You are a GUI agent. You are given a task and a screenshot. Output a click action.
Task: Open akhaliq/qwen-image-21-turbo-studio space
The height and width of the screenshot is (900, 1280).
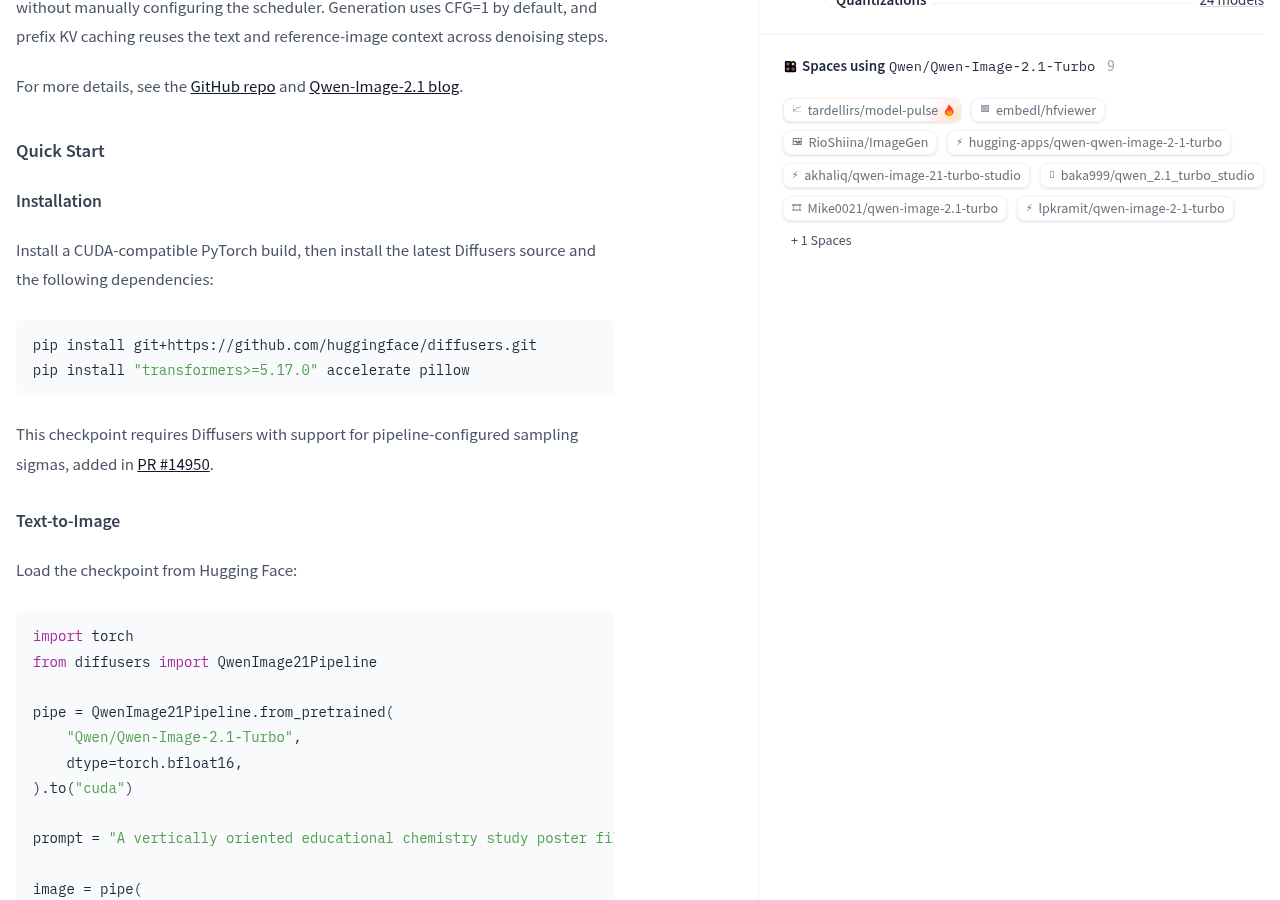pos(906,175)
